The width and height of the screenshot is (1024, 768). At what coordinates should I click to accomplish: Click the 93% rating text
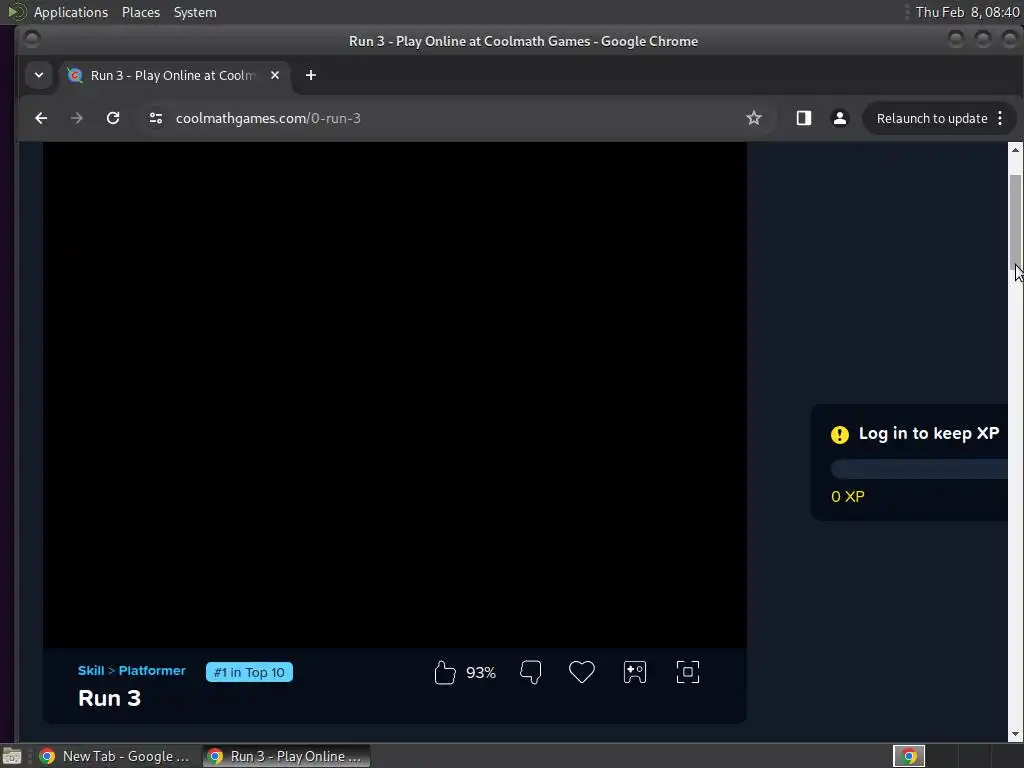[x=481, y=673]
